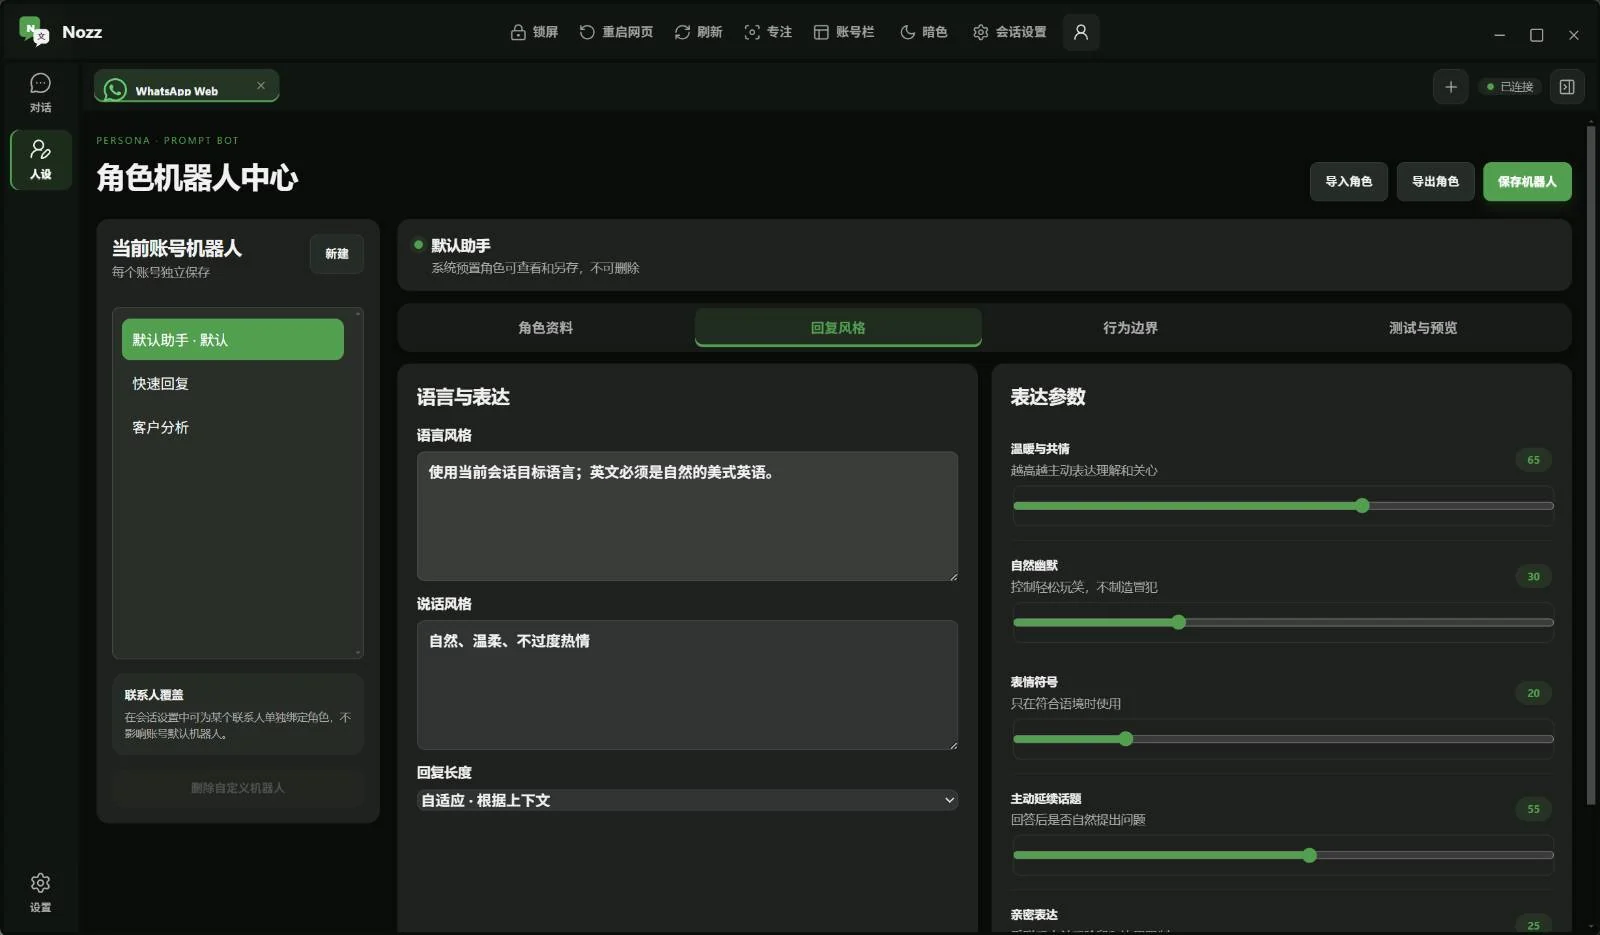Click the 锁屏 lock screen toolbar item
This screenshot has width=1600, height=935.
(x=534, y=32)
